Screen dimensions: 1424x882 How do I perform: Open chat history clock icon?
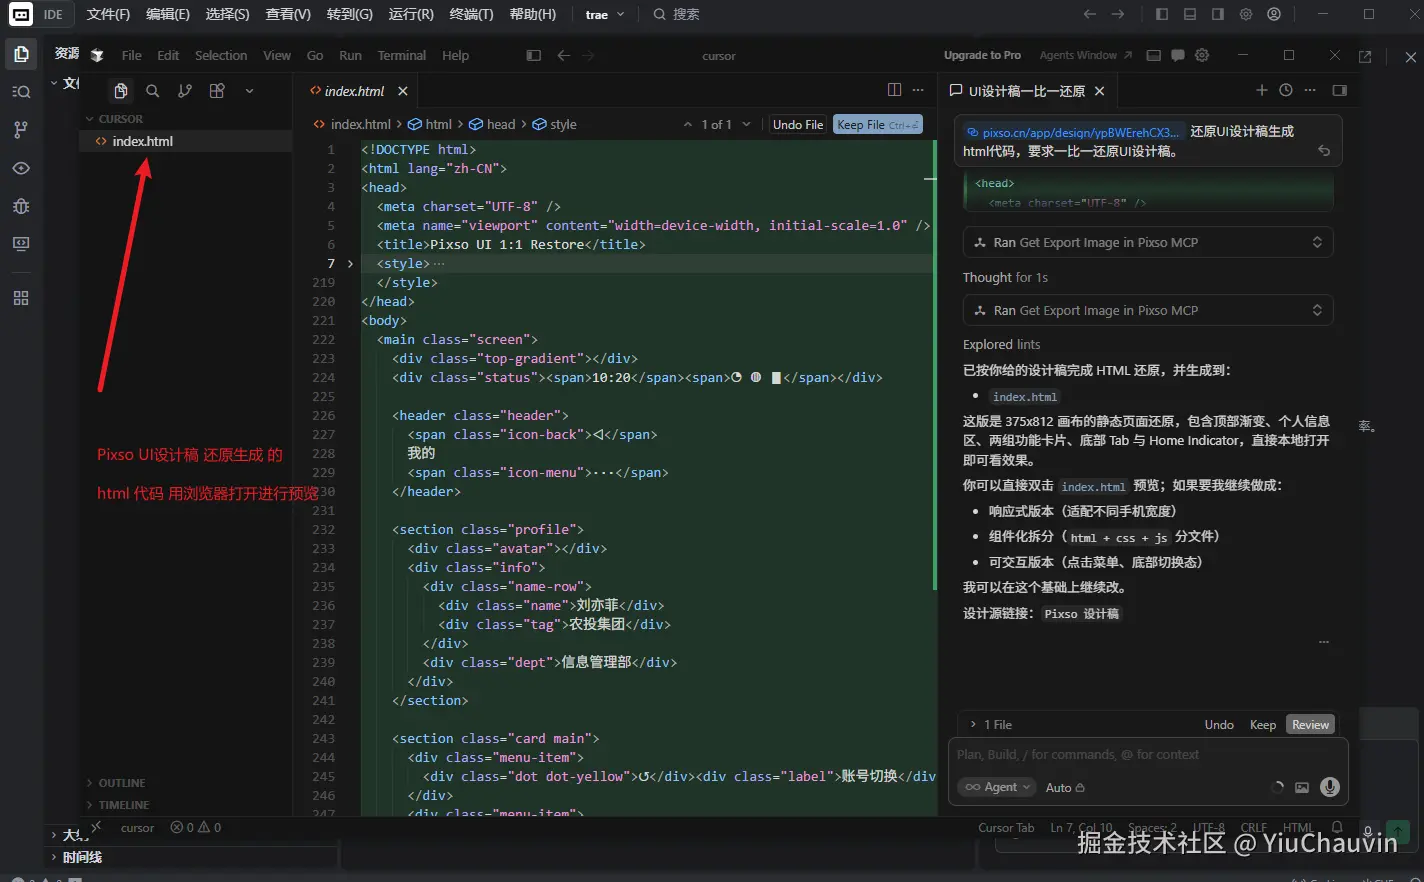pyautogui.click(x=1286, y=90)
